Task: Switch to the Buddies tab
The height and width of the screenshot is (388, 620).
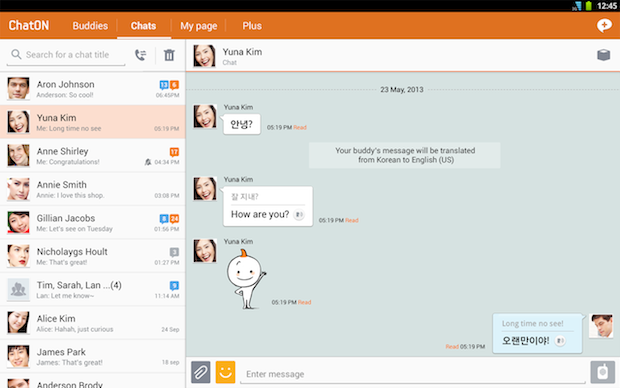Action: tap(90, 26)
